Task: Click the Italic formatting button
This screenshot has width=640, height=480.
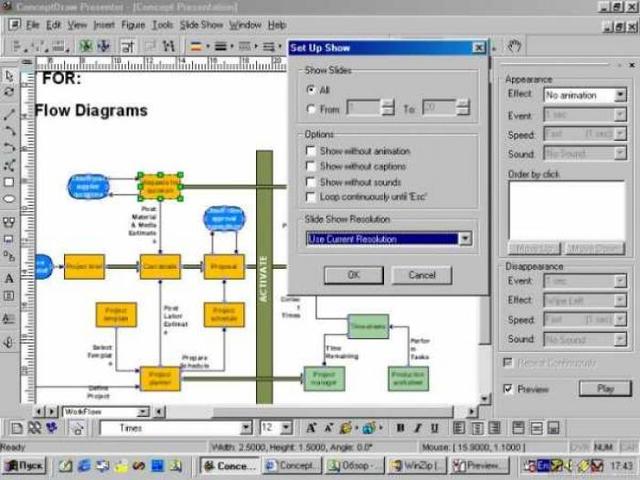Action: tap(418, 428)
